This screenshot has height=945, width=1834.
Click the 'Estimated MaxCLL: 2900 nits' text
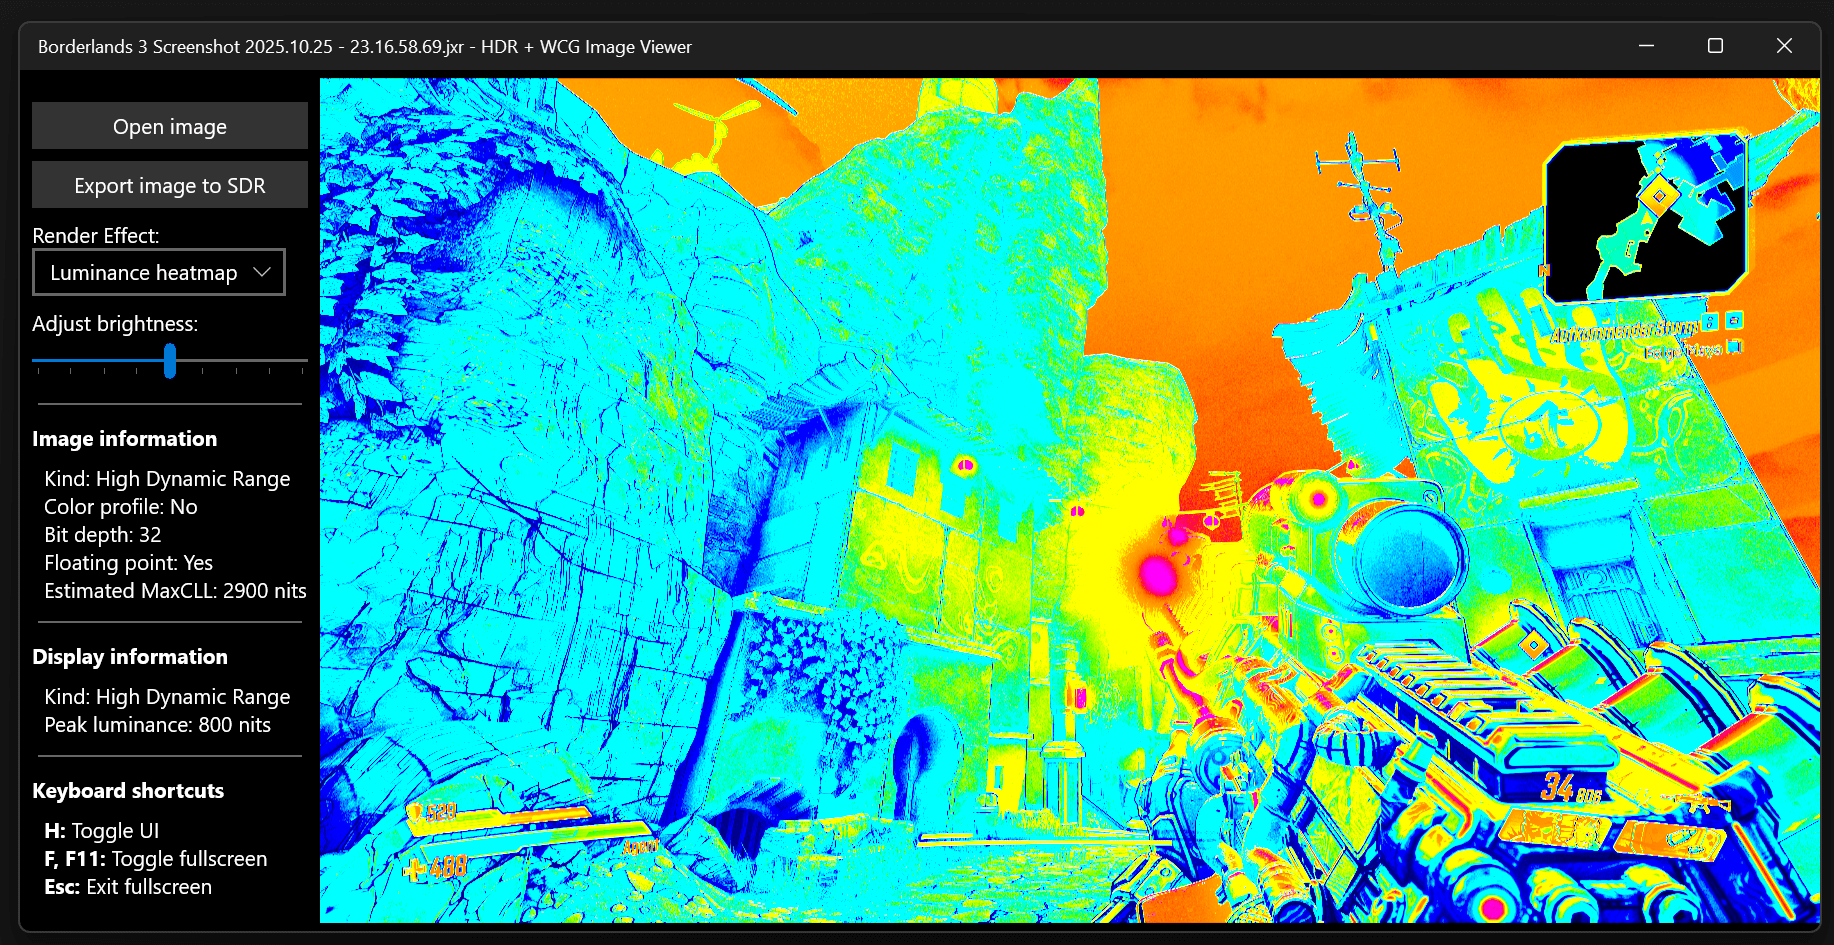pos(175,591)
